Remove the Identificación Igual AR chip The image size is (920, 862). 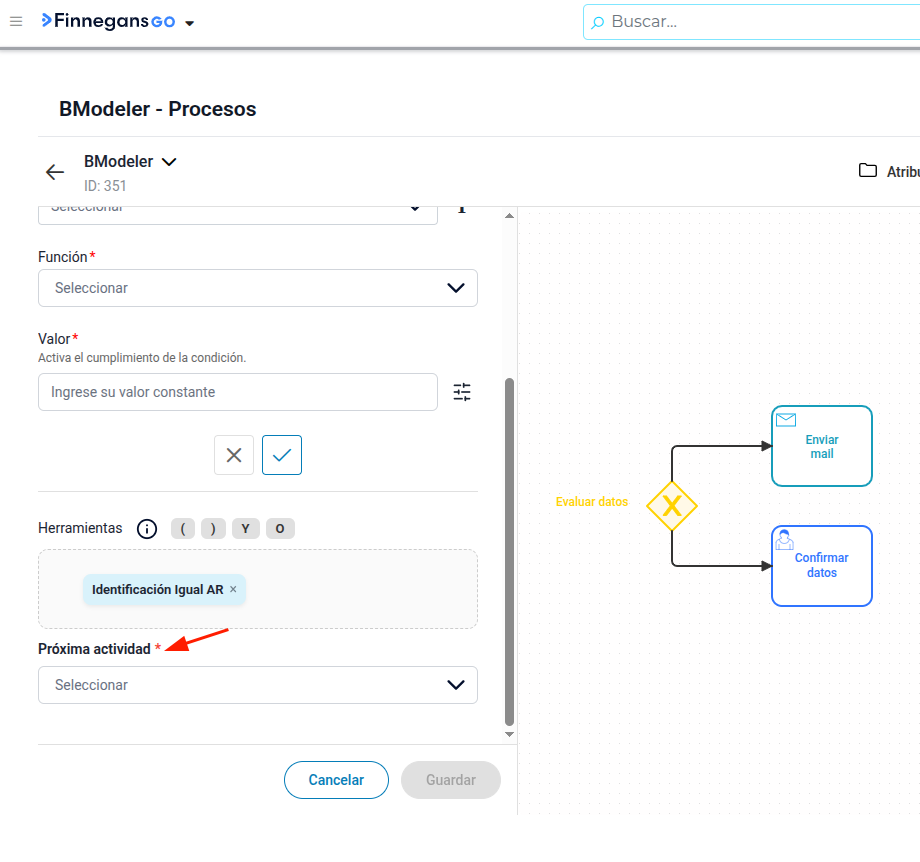click(x=233, y=589)
